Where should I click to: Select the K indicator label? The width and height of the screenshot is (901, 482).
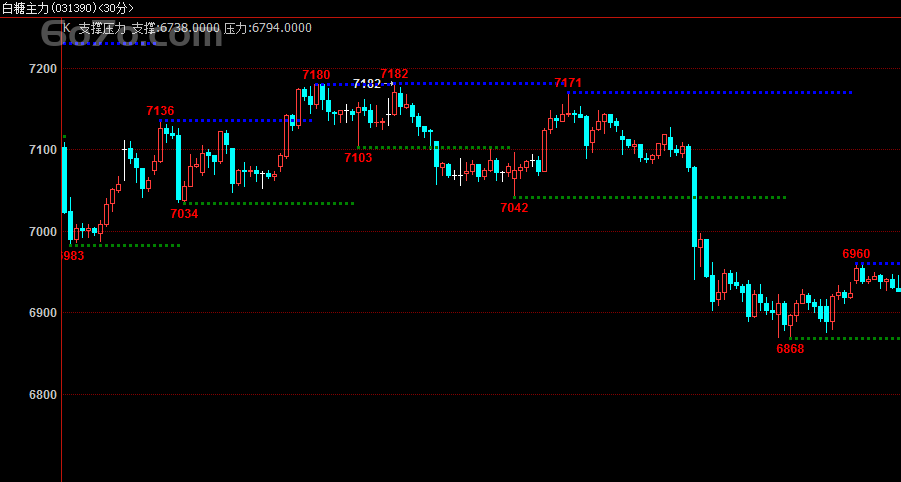coord(67,28)
